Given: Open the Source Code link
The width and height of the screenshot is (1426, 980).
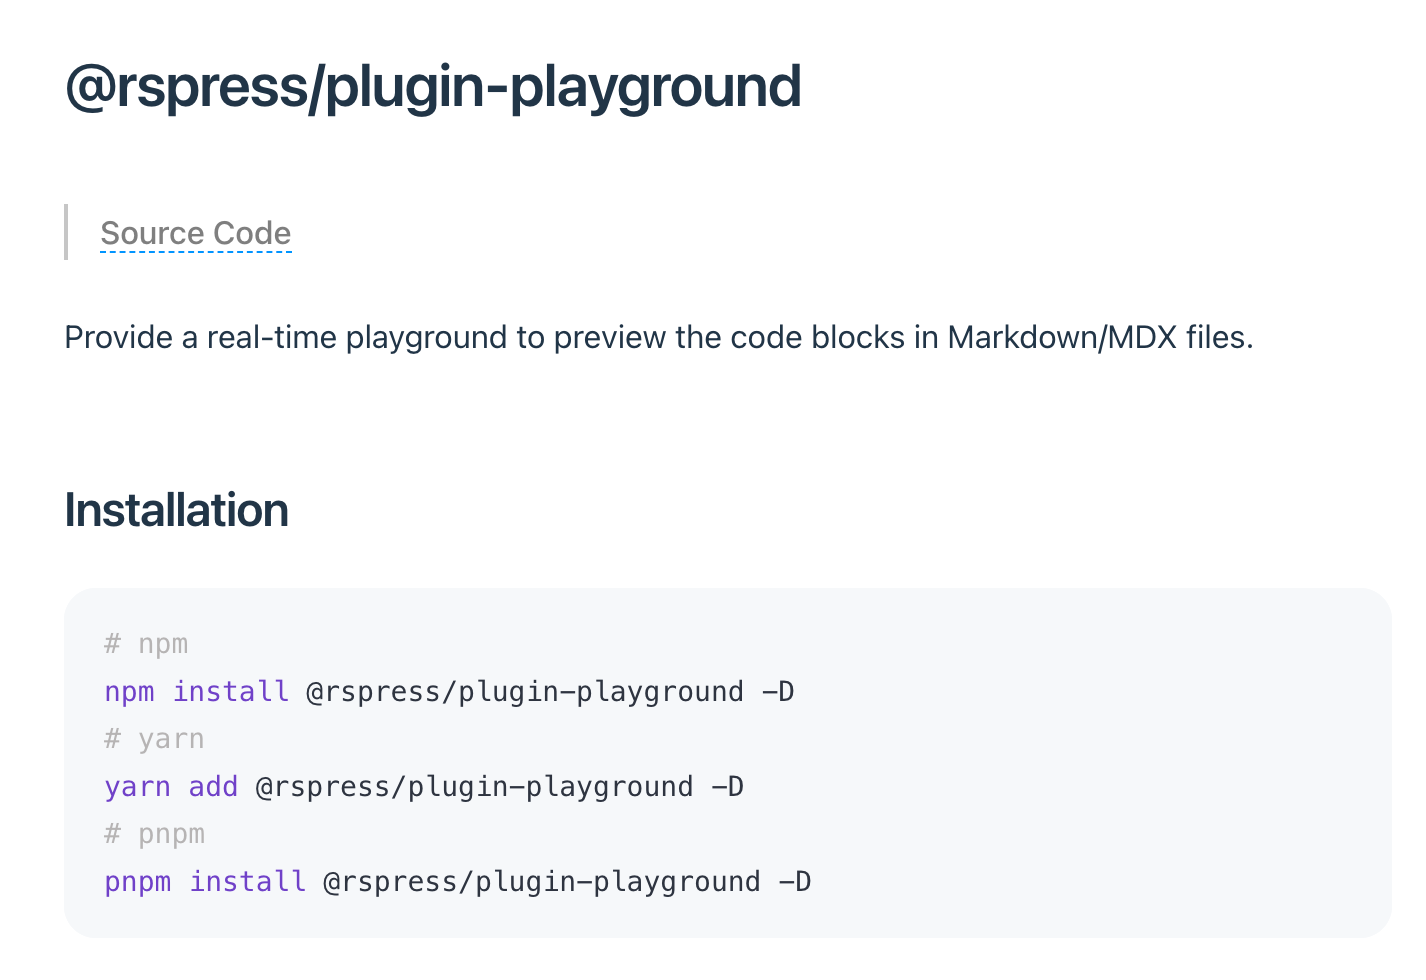Looking at the screenshot, I should point(195,233).
